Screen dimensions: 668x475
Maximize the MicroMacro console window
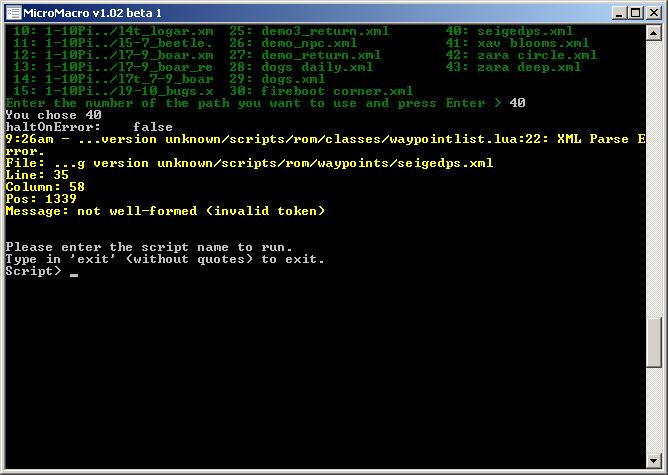click(x=635, y=12)
